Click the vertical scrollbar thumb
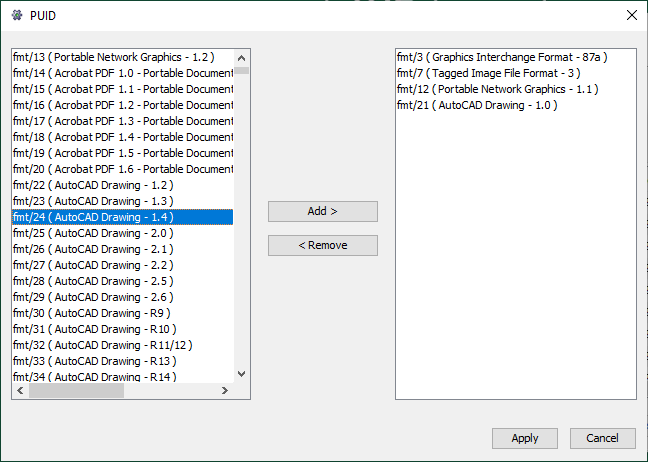The height and width of the screenshot is (462, 648). click(x=242, y=70)
